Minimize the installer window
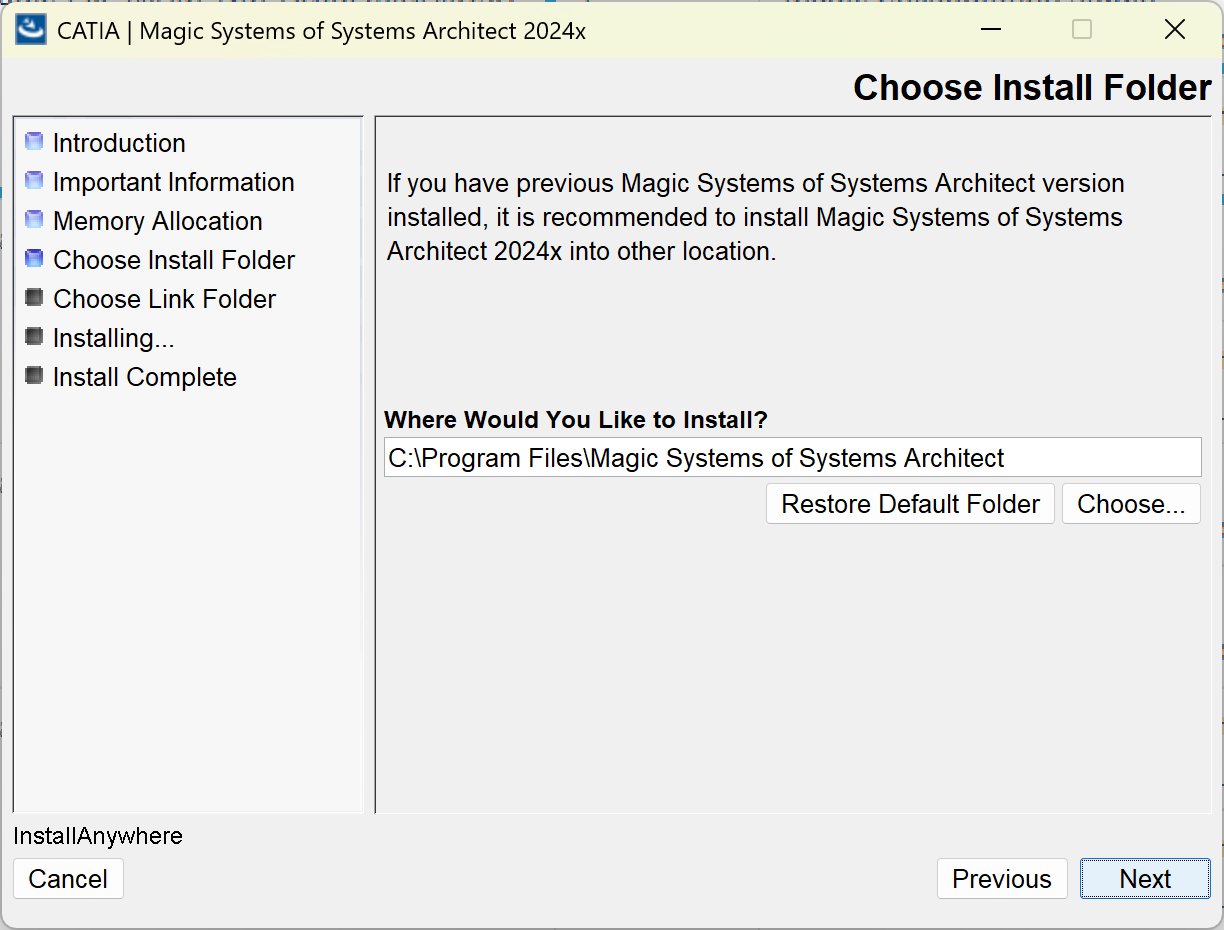 pyautogui.click(x=991, y=30)
